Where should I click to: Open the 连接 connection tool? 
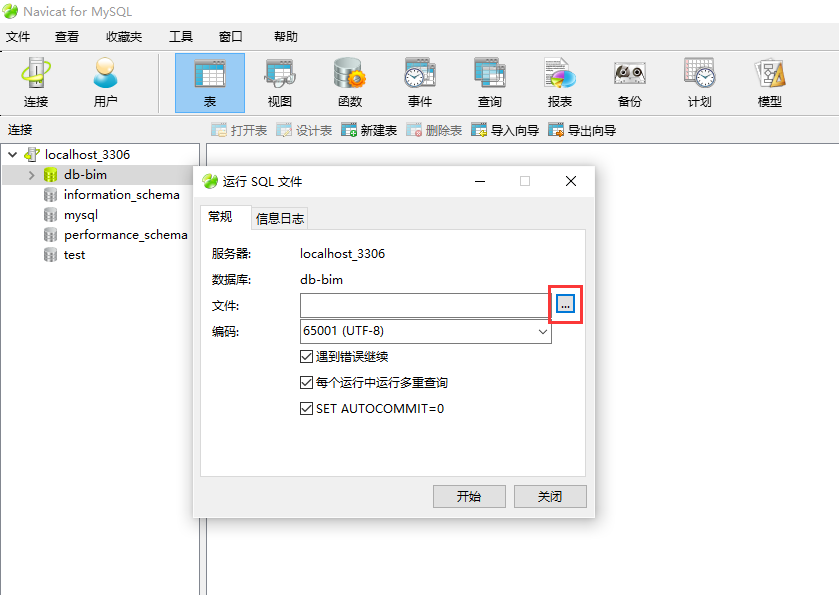coord(36,83)
